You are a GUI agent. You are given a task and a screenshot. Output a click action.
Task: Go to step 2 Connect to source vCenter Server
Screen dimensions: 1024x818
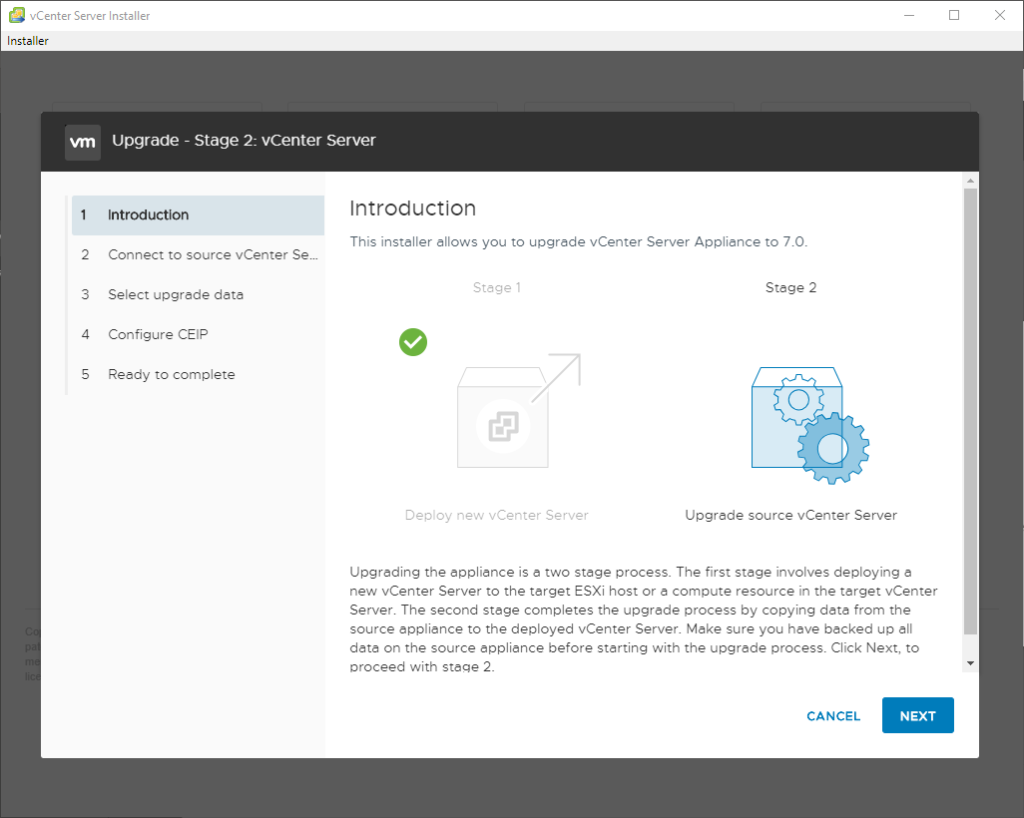[x=198, y=255]
